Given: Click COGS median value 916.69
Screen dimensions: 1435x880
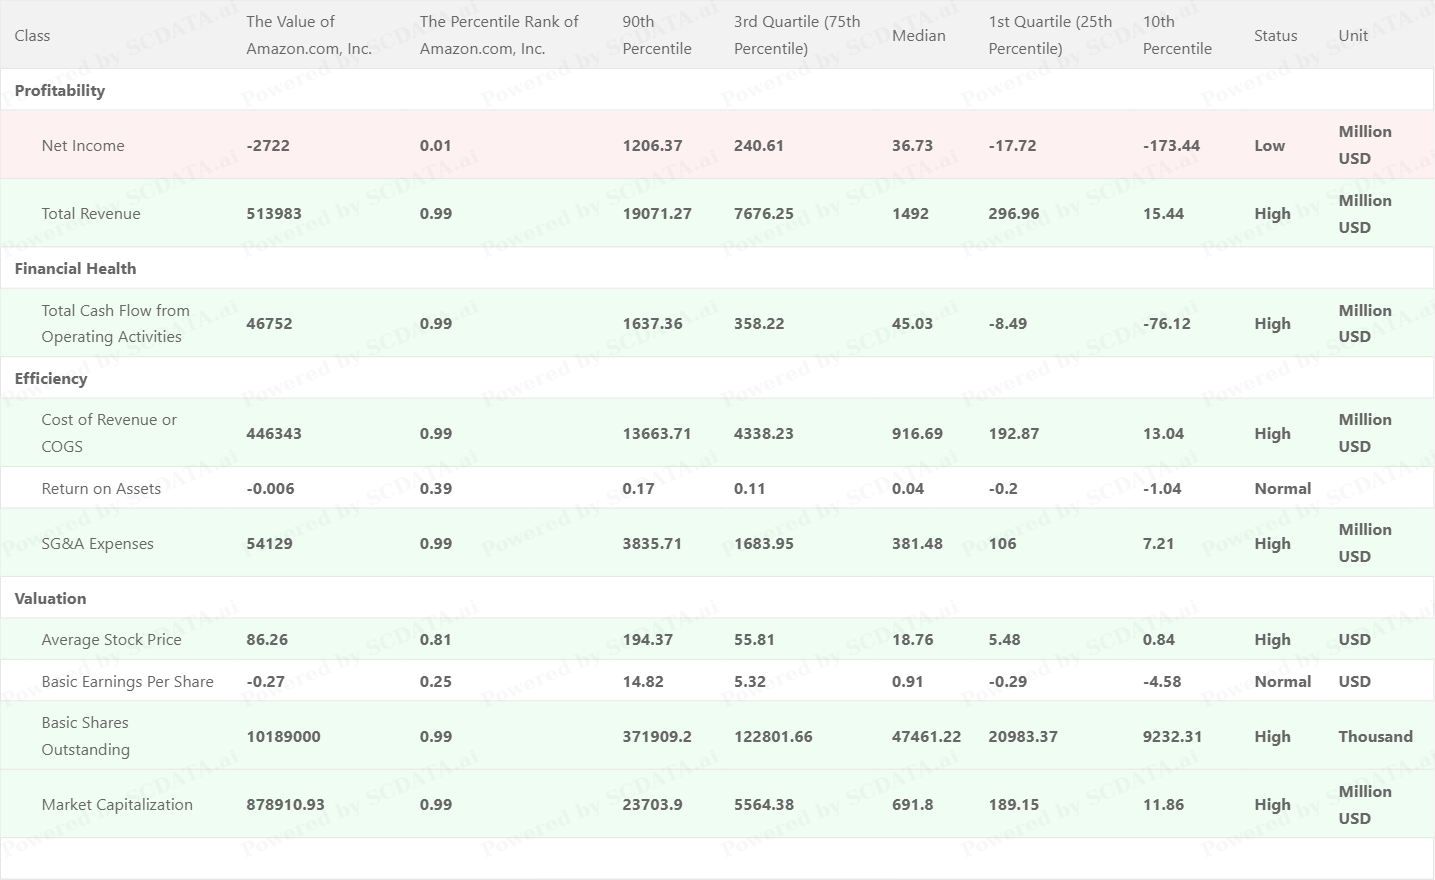Looking at the screenshot, I should 917,433.
